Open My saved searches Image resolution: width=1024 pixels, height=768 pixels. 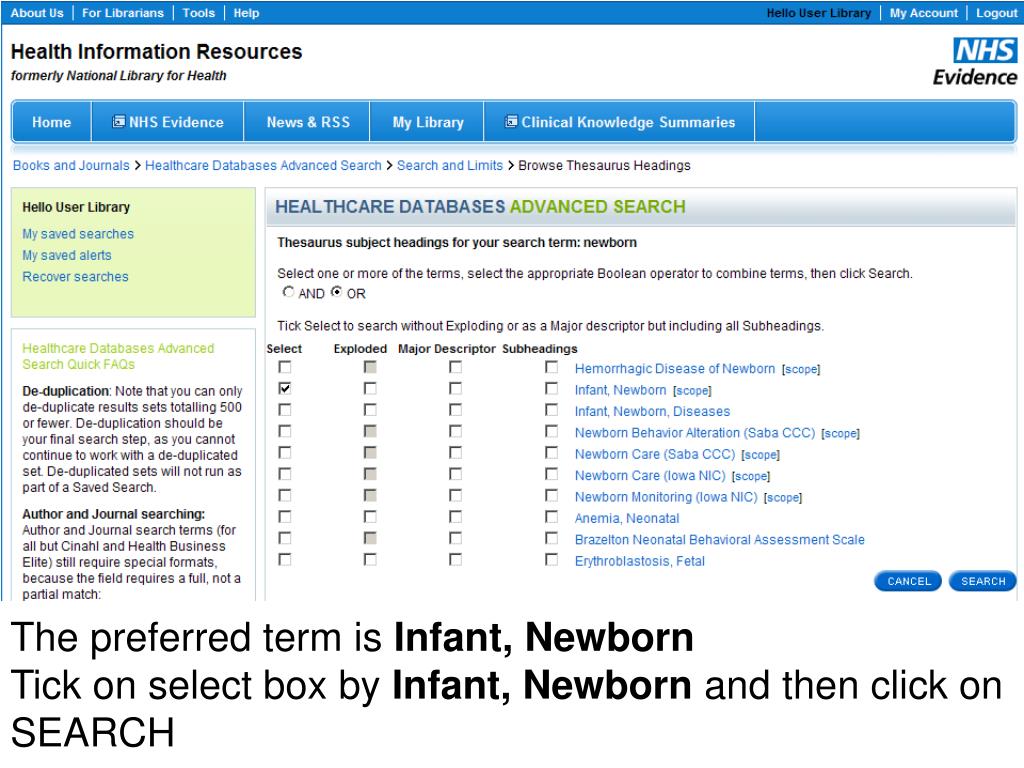click(78, 234)
